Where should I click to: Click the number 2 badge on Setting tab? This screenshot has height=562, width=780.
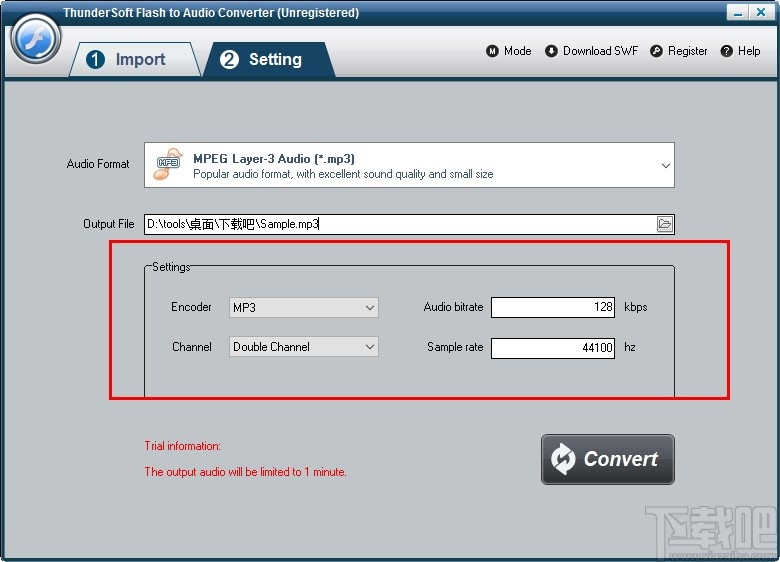pos(229,60)
